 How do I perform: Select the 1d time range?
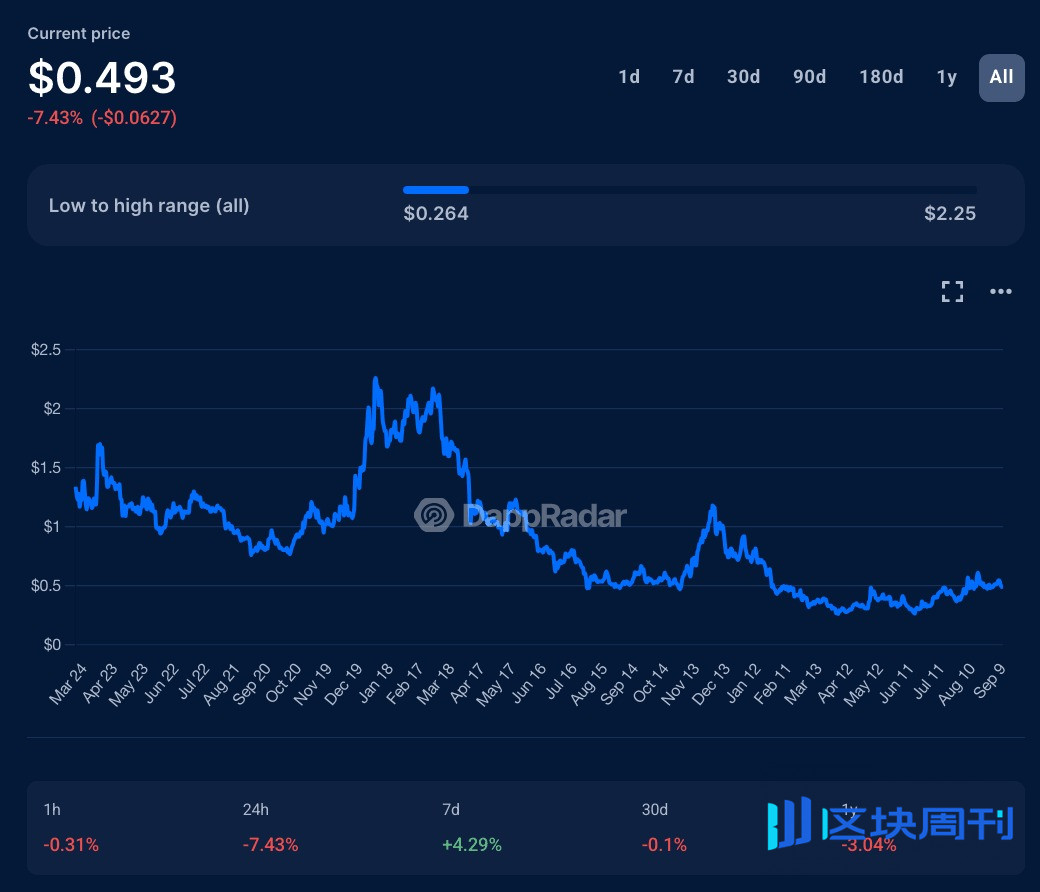click(629, 77)
